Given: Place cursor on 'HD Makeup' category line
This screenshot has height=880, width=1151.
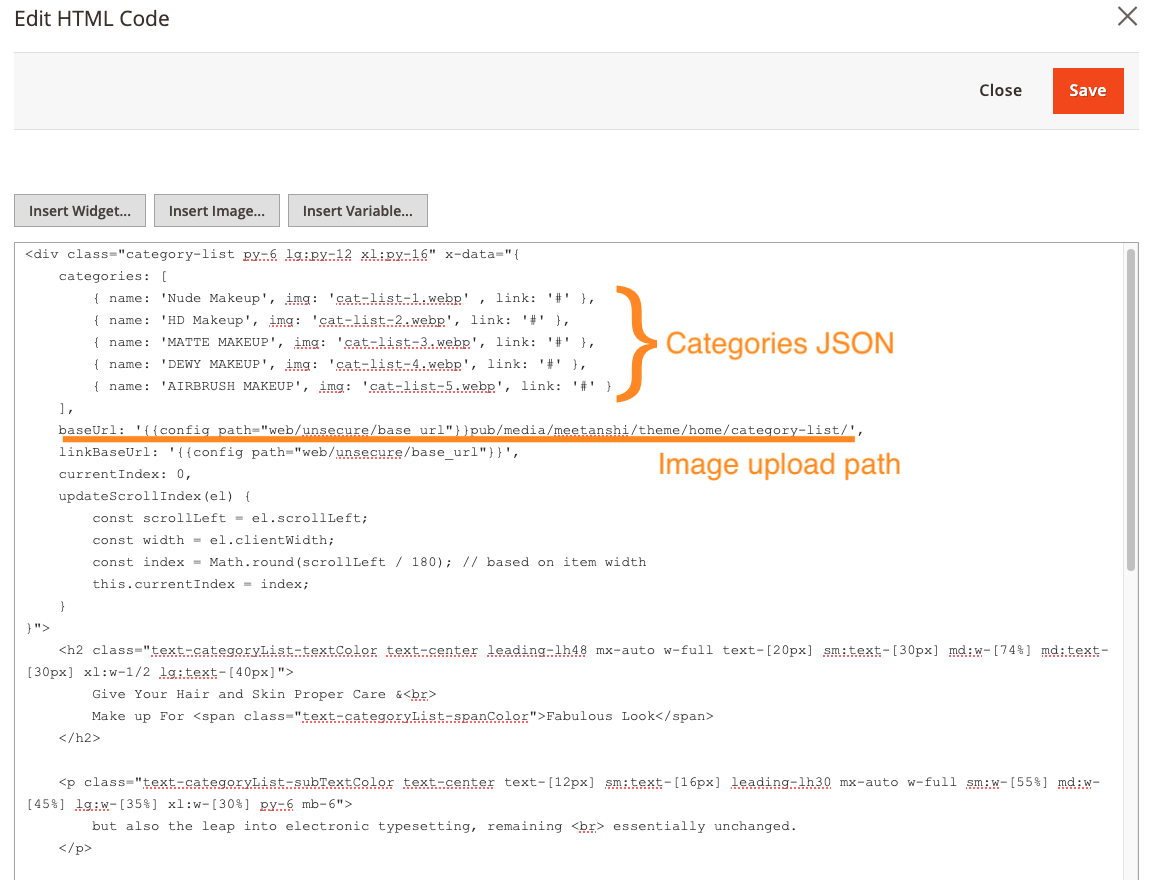Looking at the screenshot, I should pyautogui.click(x=331, y=320).
